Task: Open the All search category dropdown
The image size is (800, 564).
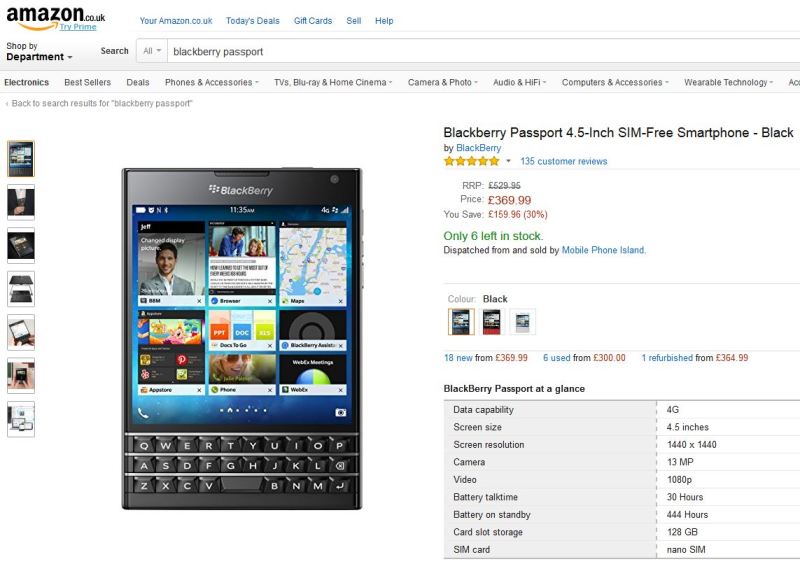Action: tap(152, 51)
